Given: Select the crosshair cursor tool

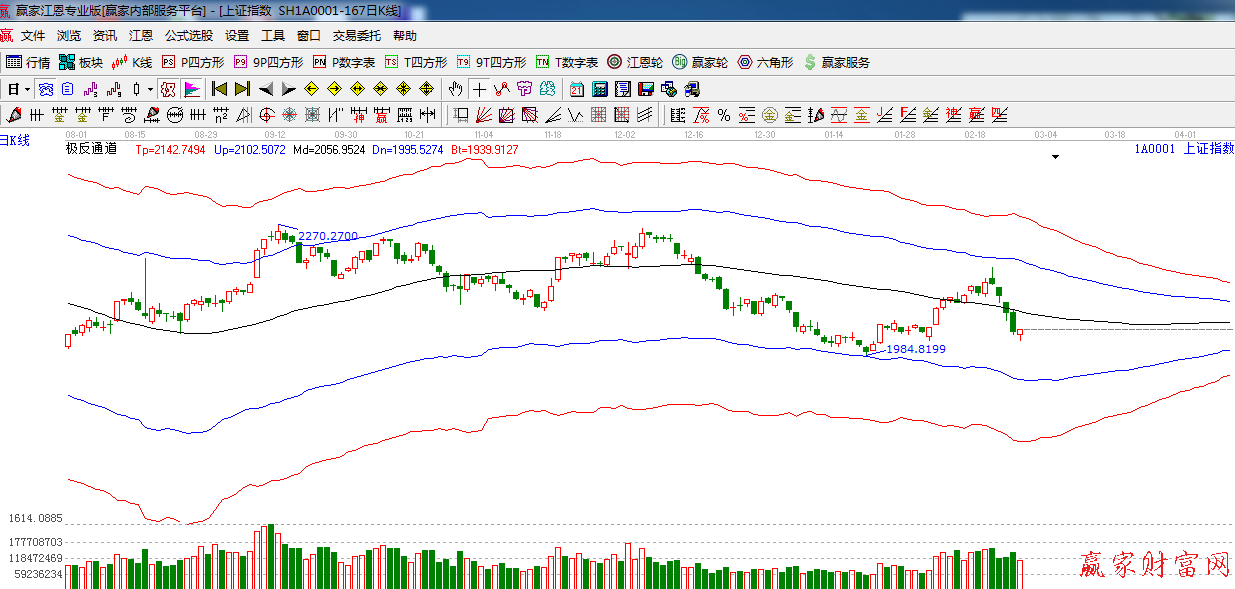Looking at the screenshot, I should [480, 89].
